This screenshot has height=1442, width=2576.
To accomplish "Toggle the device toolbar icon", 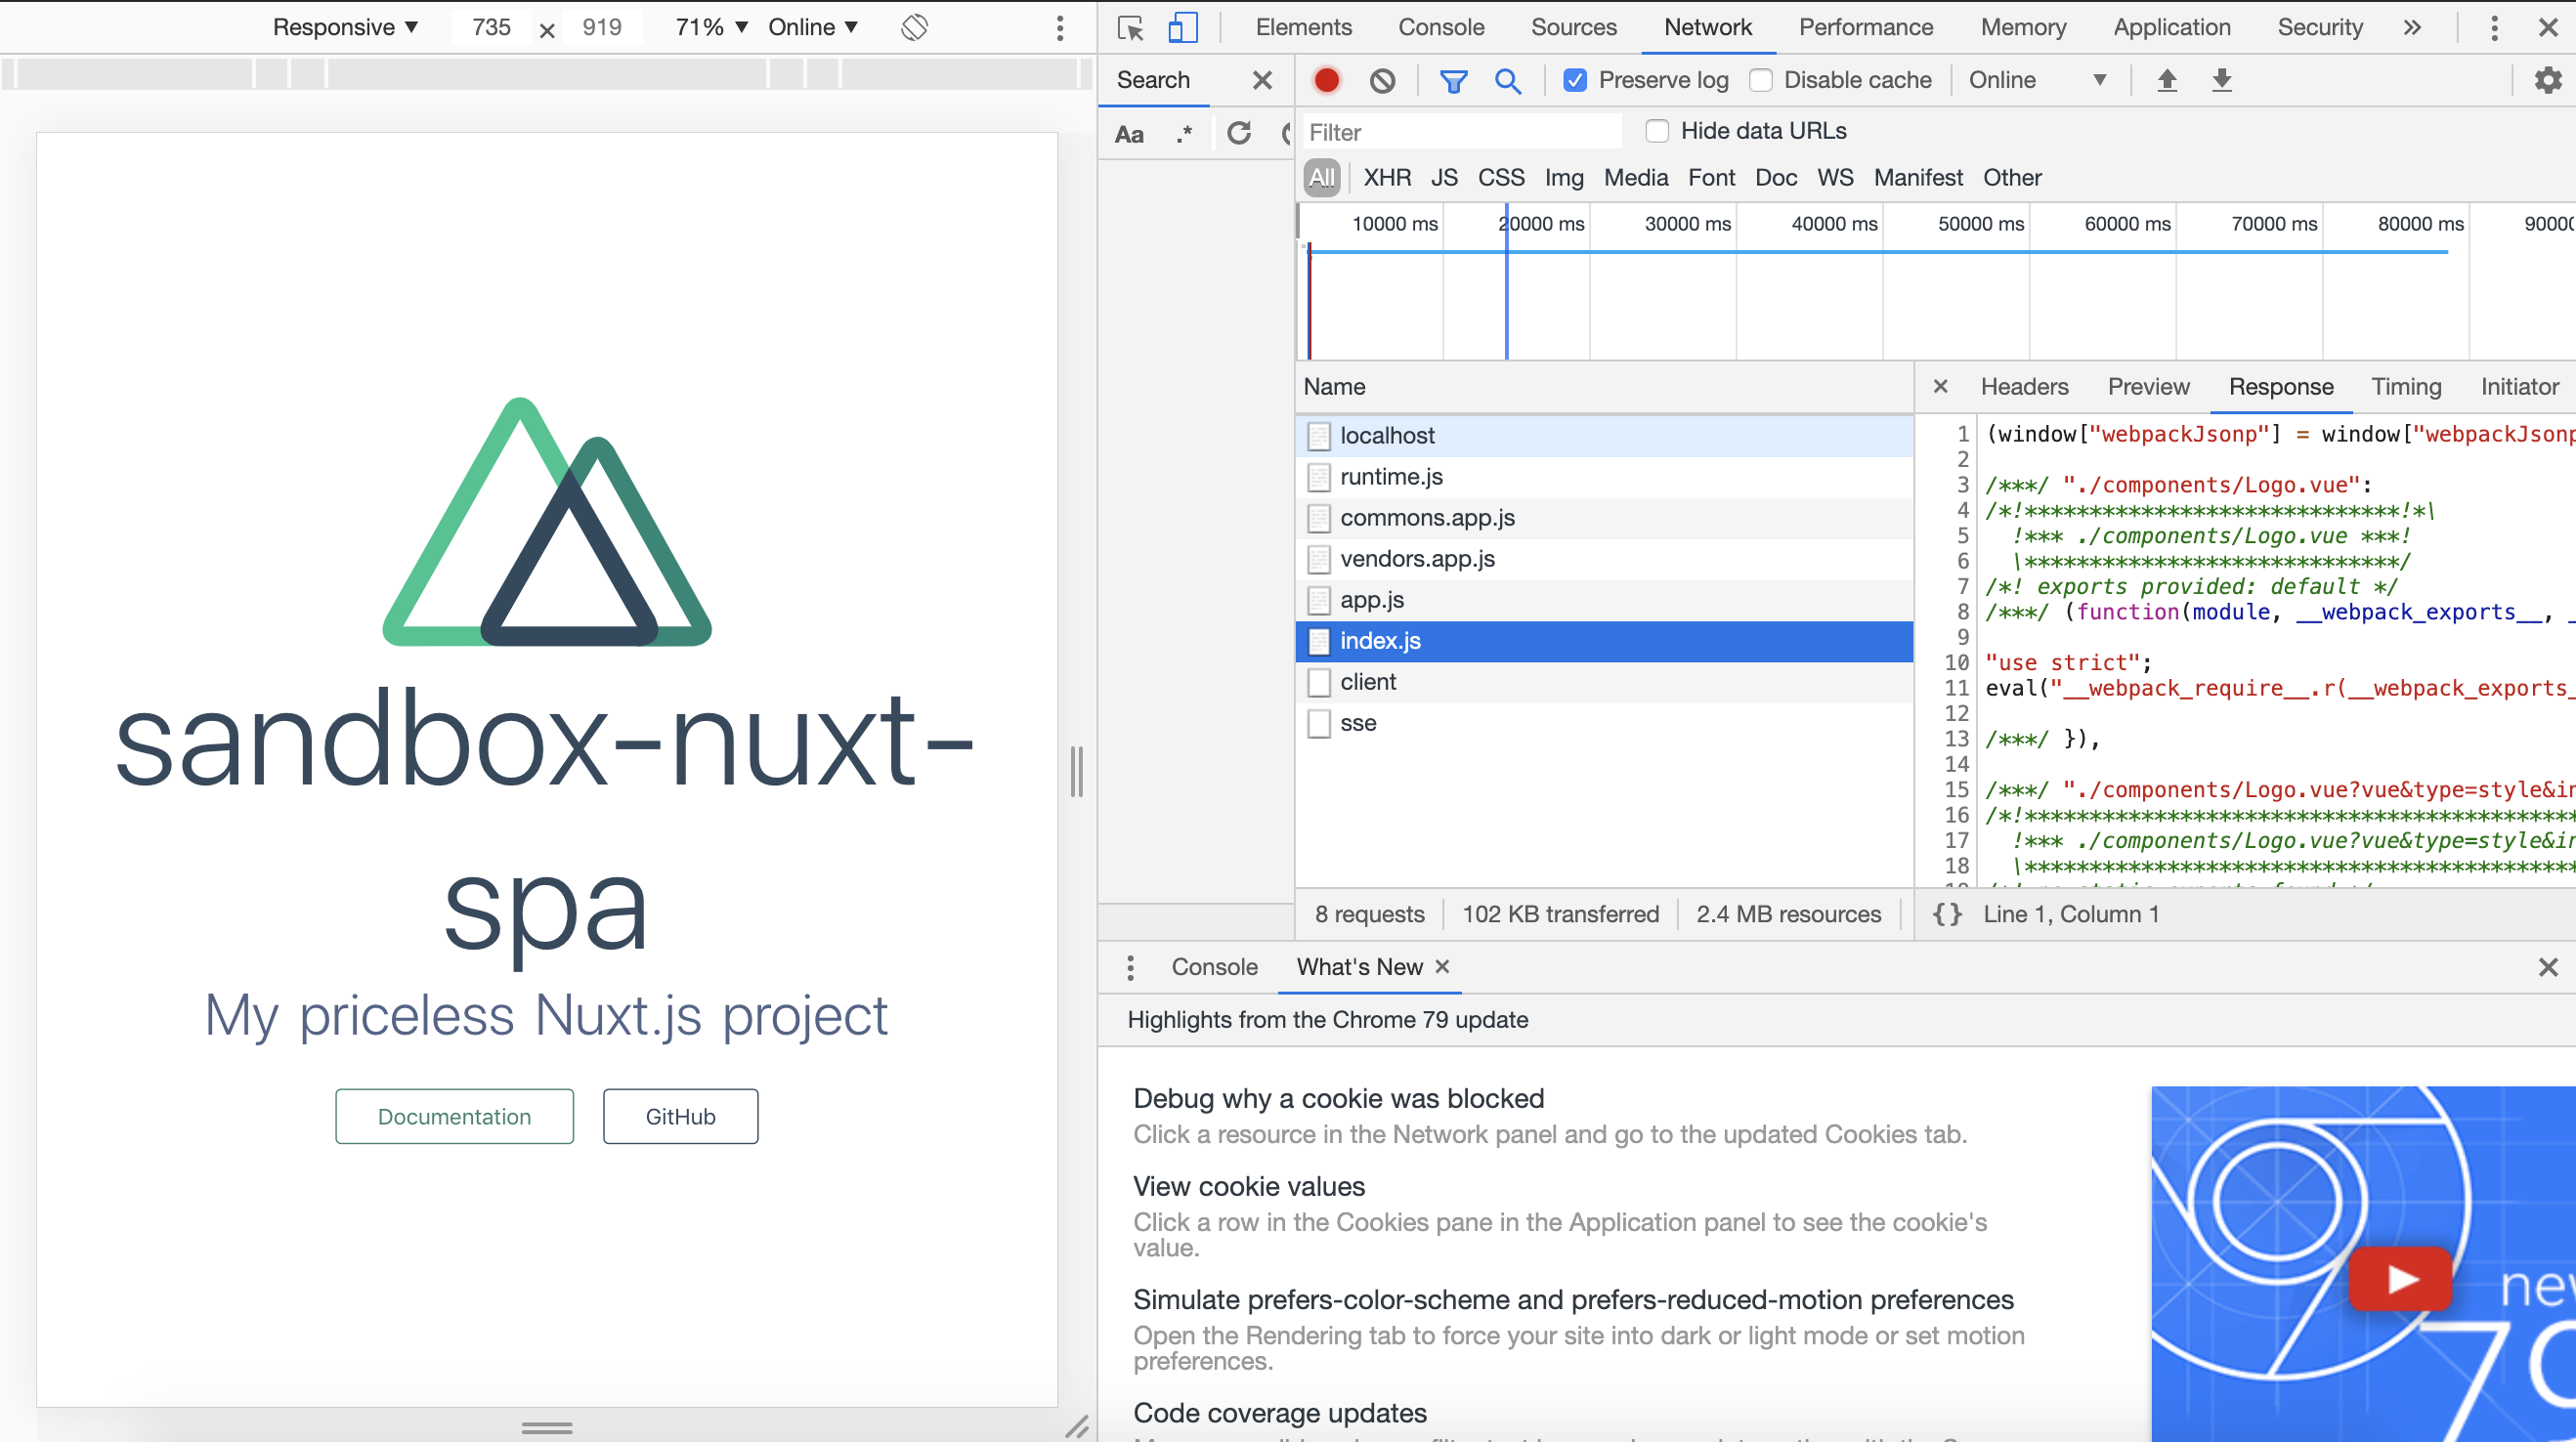I will tap(1182, 28).
